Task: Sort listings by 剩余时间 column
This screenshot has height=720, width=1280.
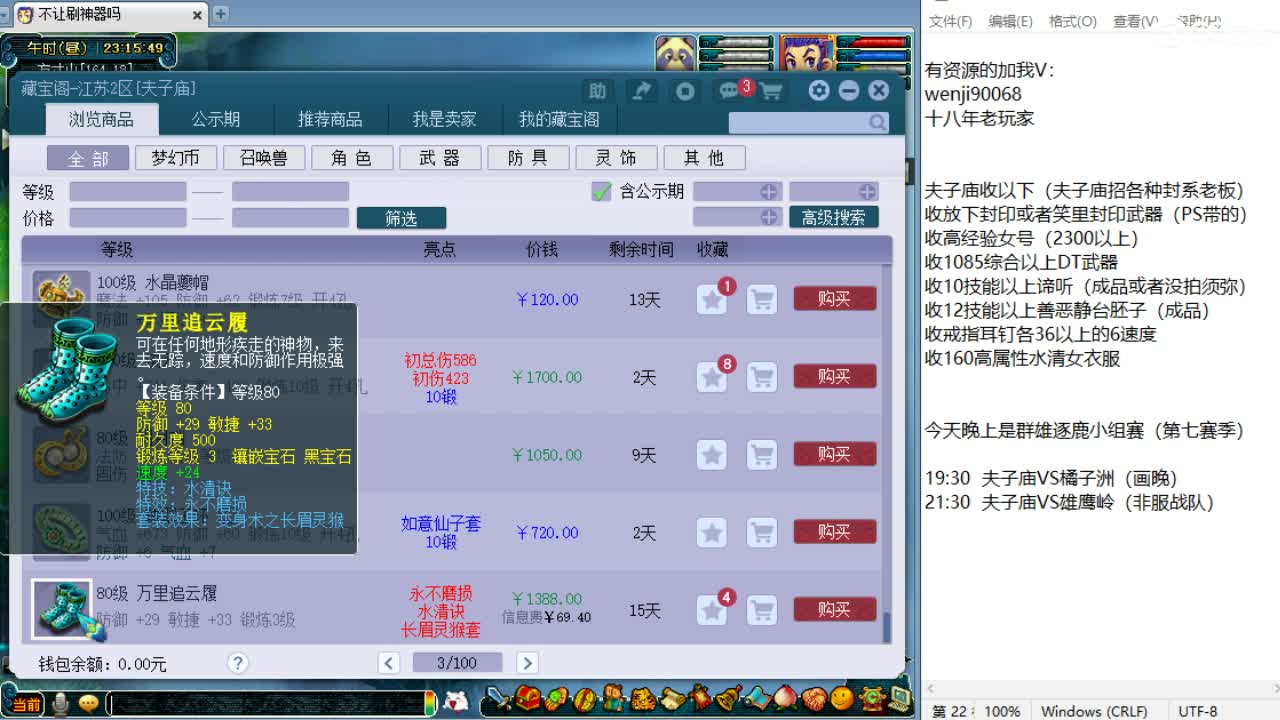Action: point(641,249)
